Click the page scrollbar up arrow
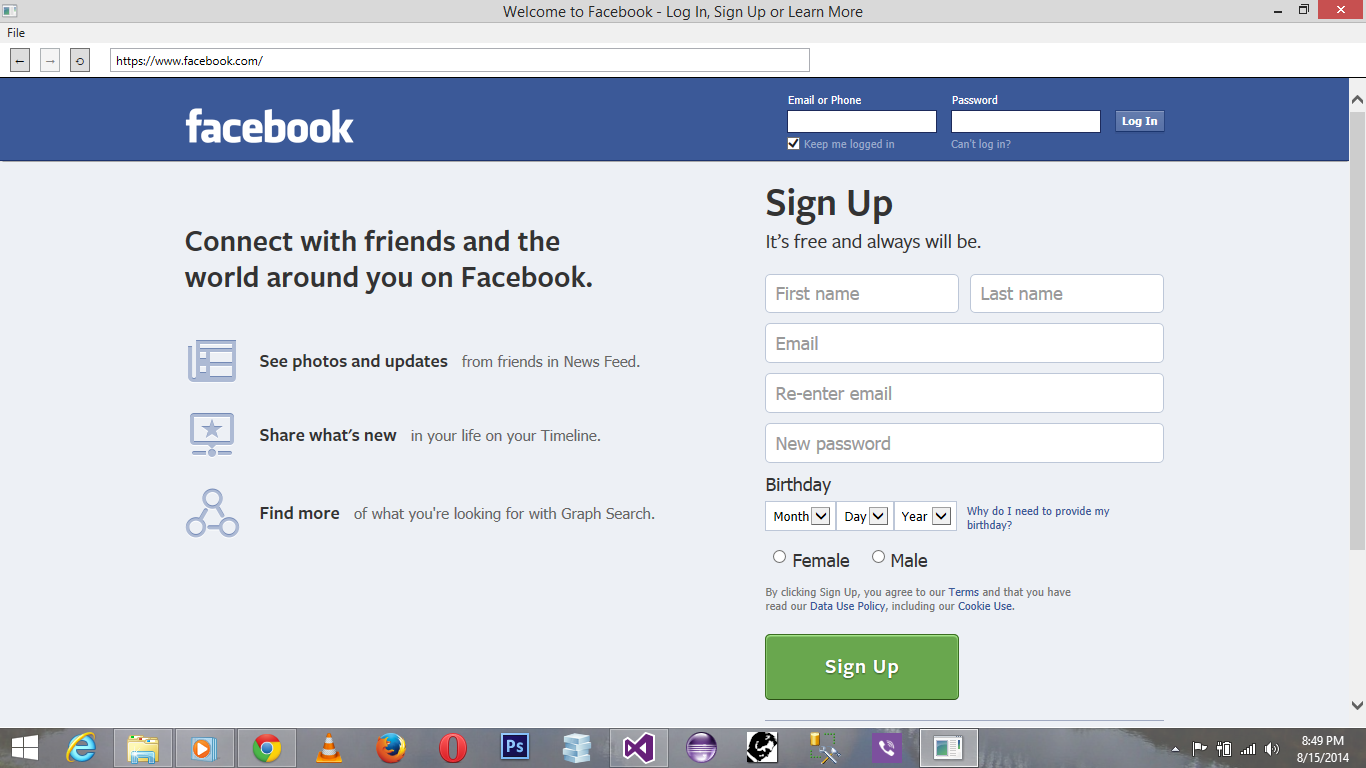 tap(1357, 100)
